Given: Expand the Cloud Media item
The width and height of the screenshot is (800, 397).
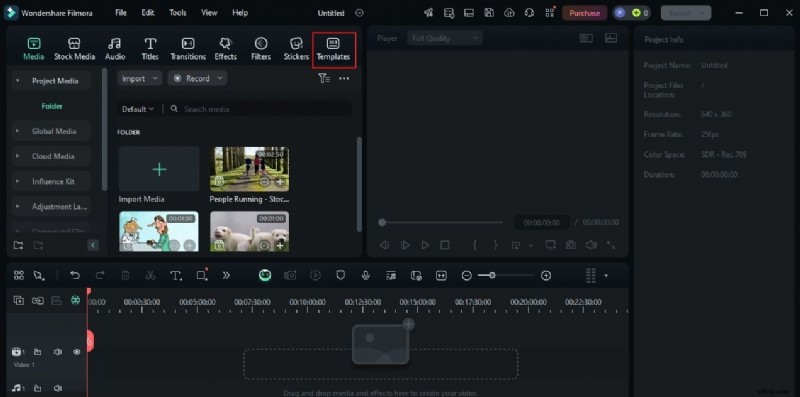Looking at the screenshot, I should [18, 156].
